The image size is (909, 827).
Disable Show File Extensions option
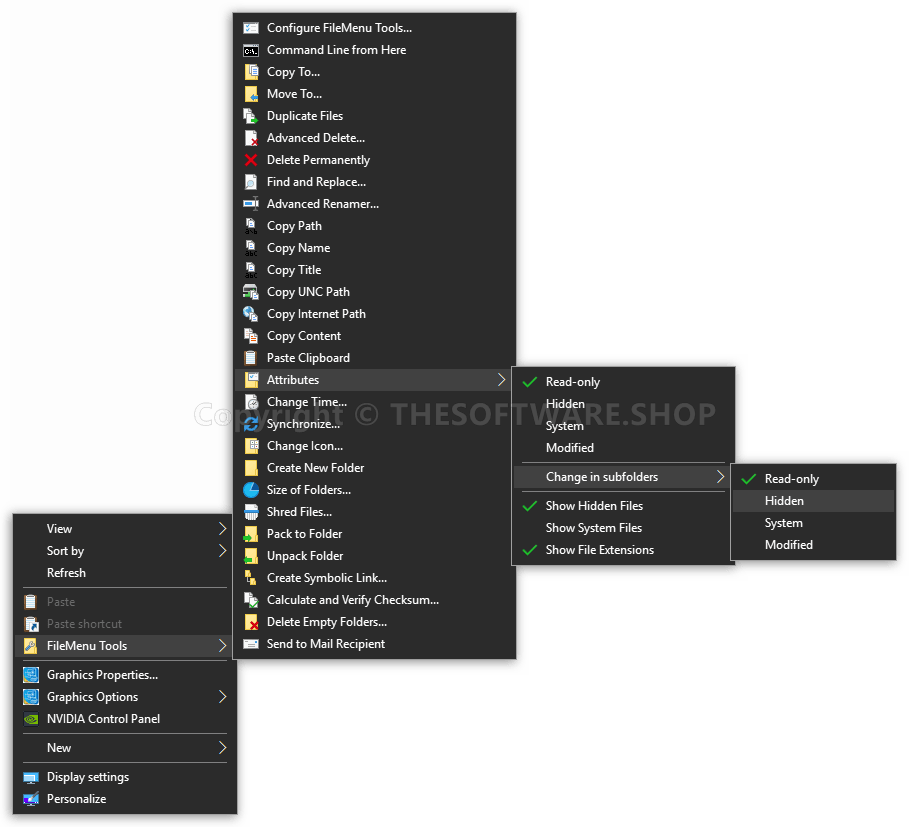(x=623, y=550)
